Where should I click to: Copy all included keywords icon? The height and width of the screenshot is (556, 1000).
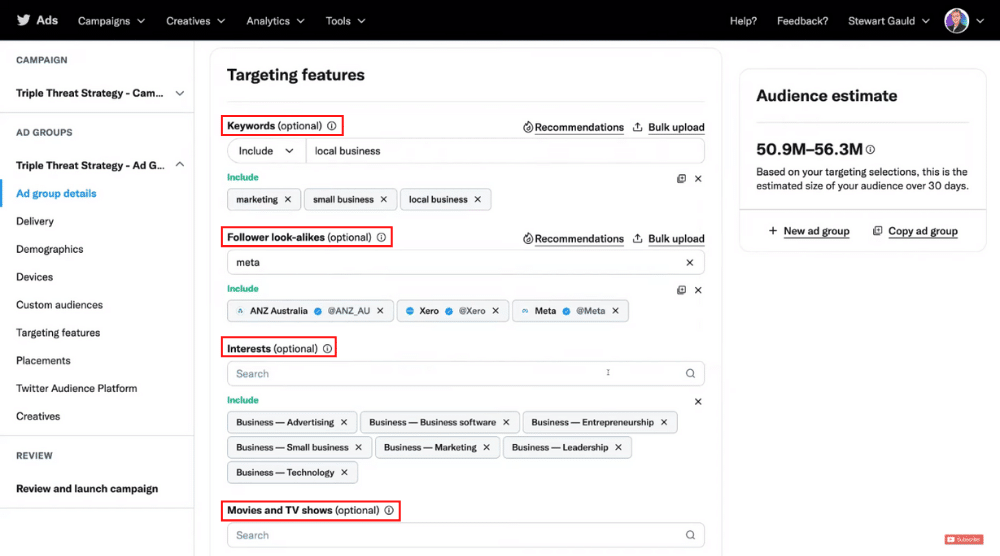point(681,179)
